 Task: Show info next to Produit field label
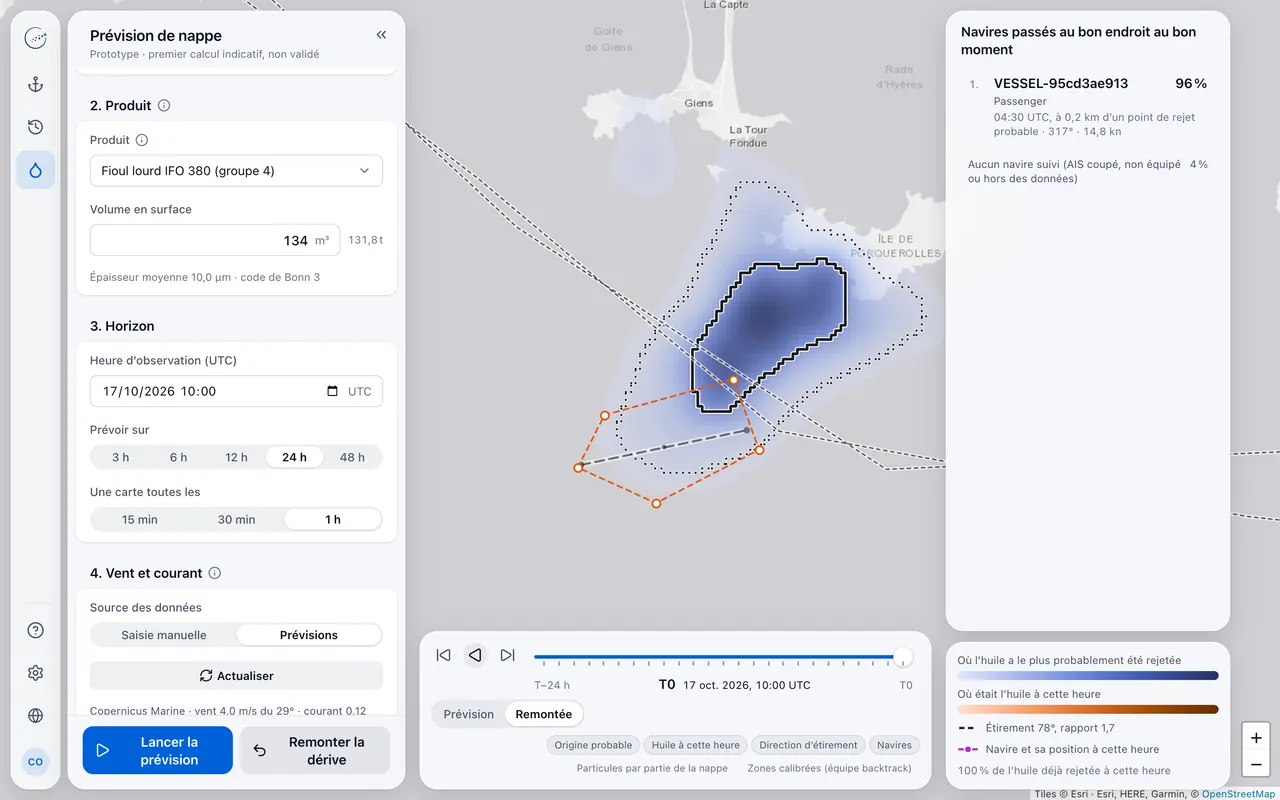point(142,140)
